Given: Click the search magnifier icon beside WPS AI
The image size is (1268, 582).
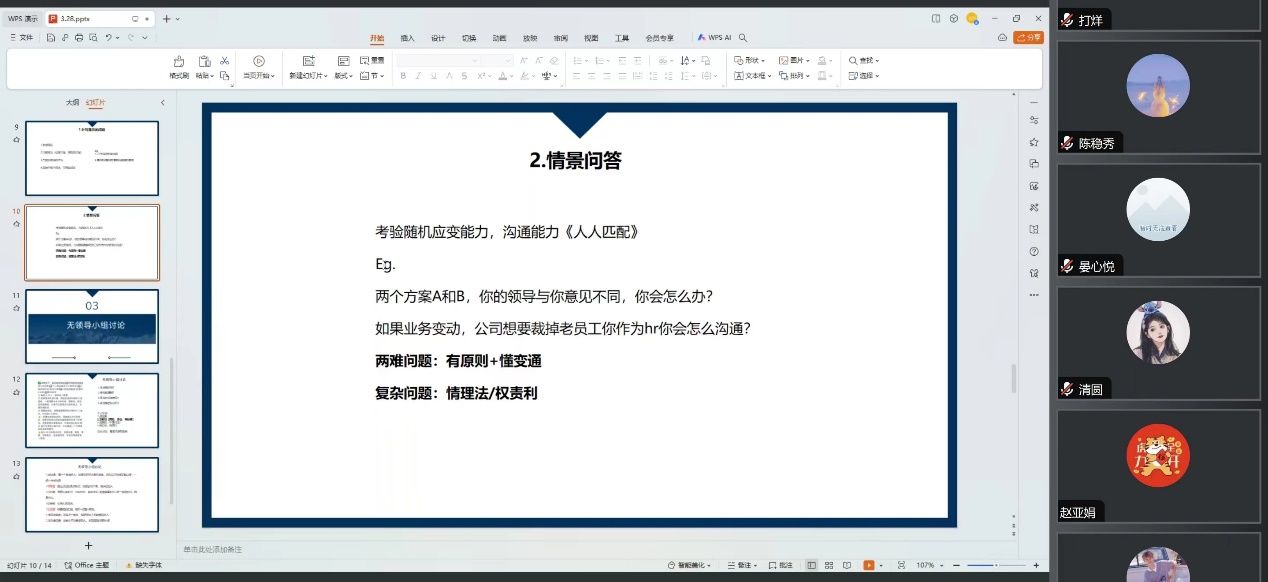Looking at the screenshot, I should pos(743,38).
